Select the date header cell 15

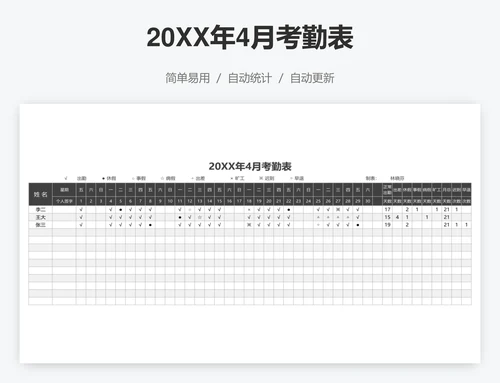pyautogui.click(x=219, y=201)
